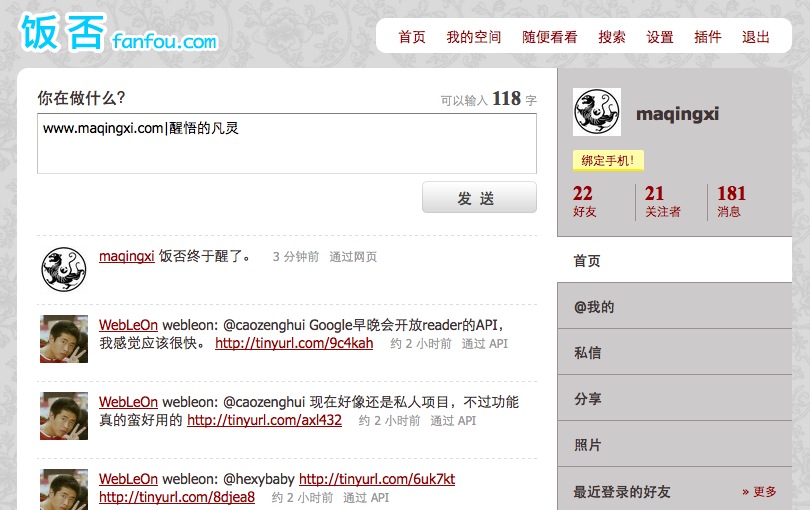Focus the 你在做什么 status text box

[287, 144]
